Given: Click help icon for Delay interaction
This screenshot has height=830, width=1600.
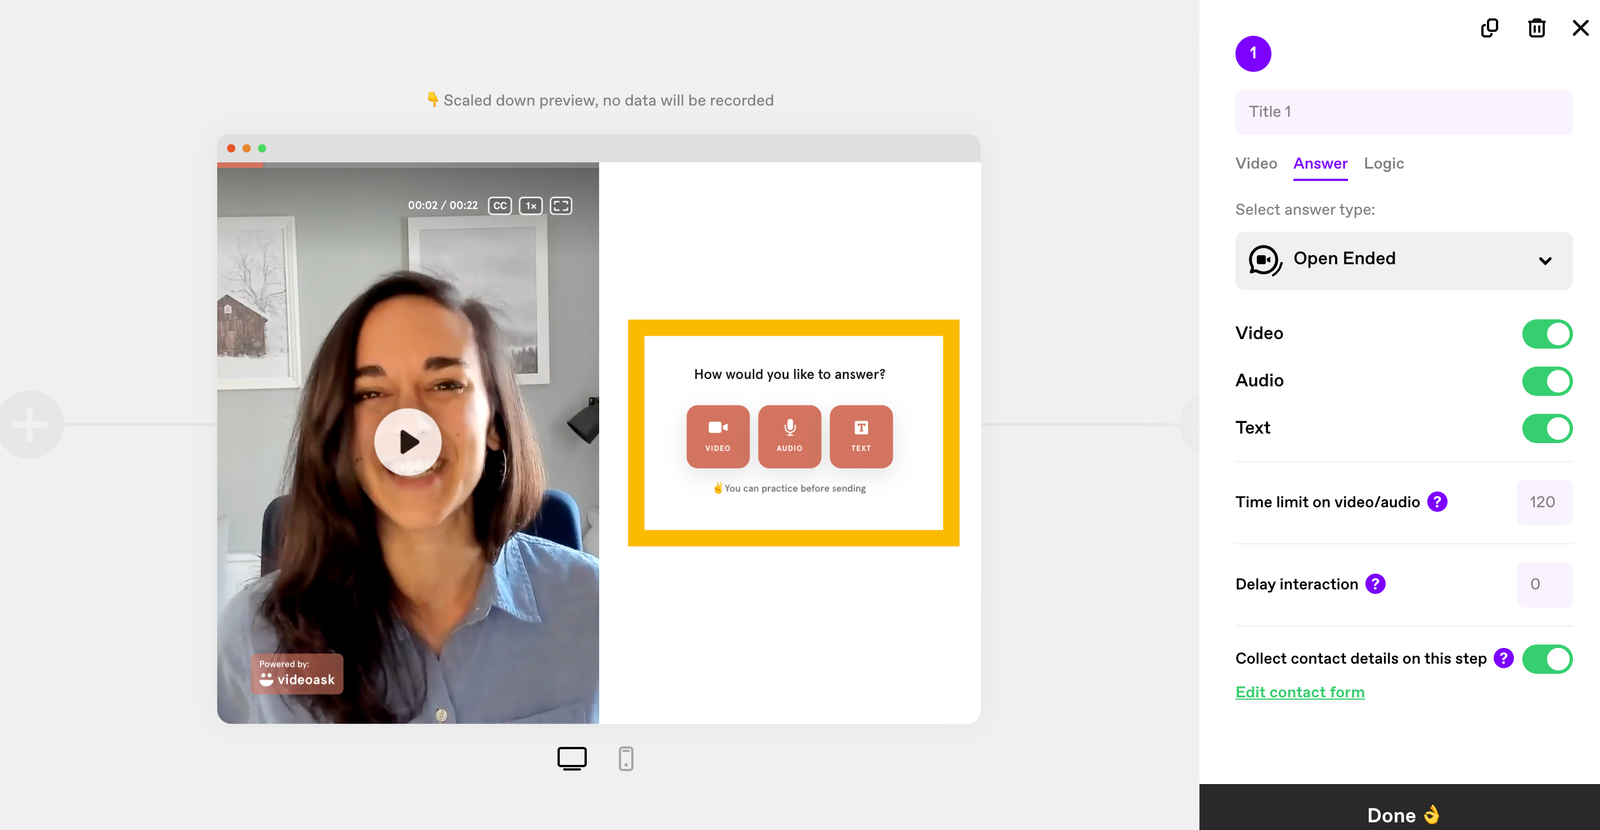Looking at the screenshot, I should pyautogui.click(x=1376, y=584).
